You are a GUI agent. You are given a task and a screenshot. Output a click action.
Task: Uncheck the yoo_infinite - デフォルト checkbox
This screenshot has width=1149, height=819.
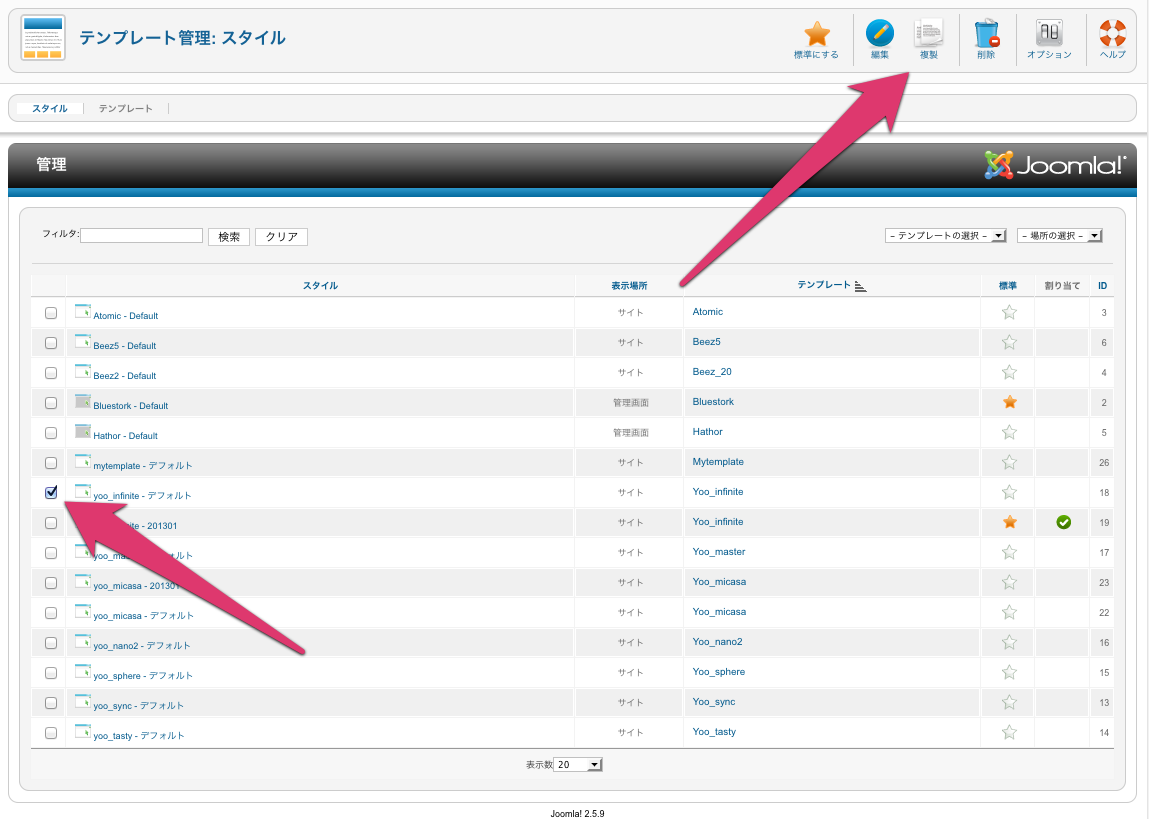51,492
